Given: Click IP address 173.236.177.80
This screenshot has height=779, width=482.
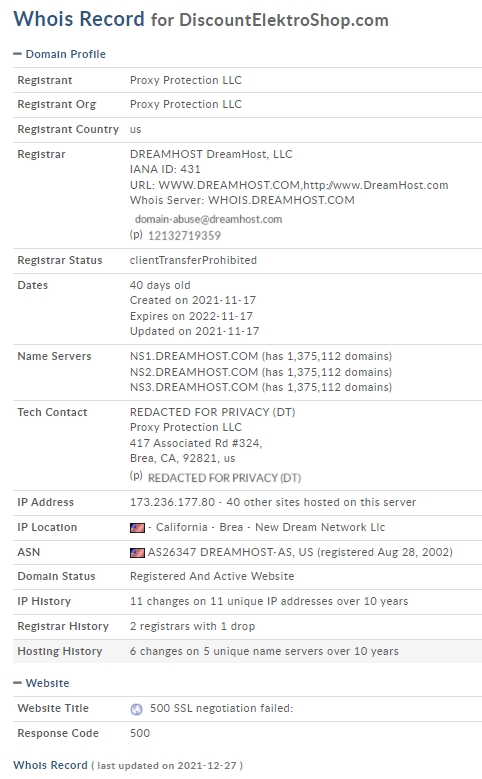Looking at the screenshot, I should click(172, 502).
